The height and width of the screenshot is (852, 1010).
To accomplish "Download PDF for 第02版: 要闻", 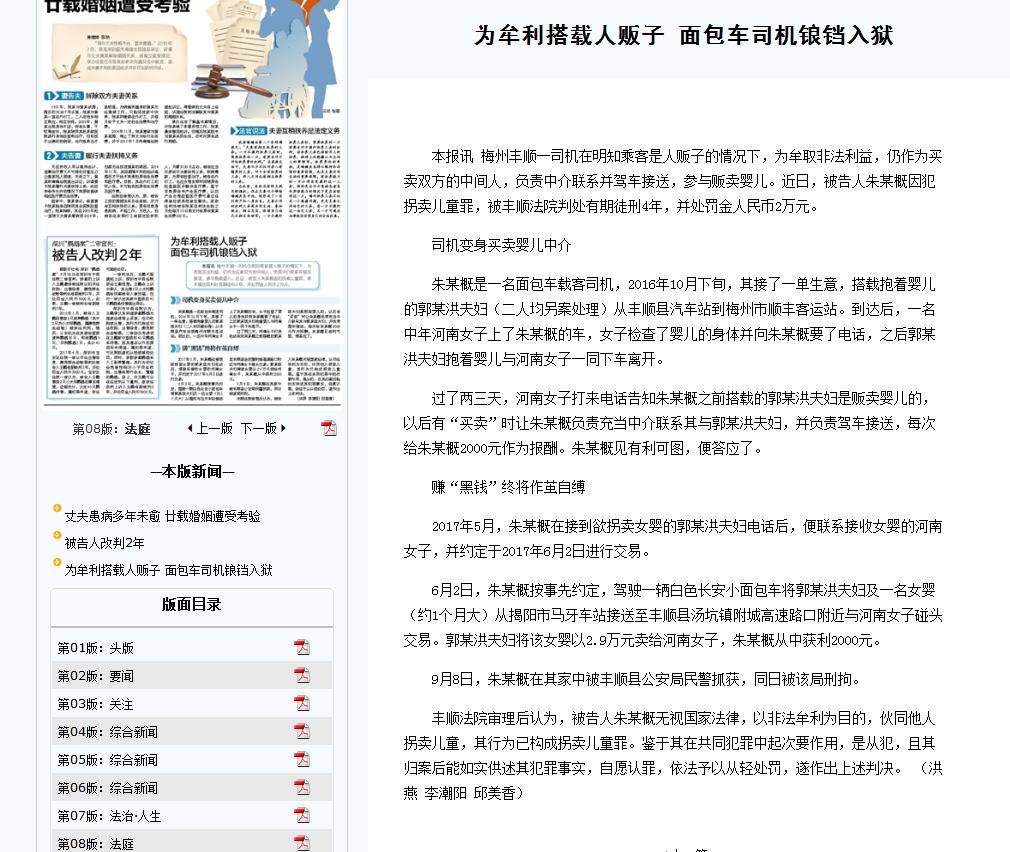I will (301, 675).
